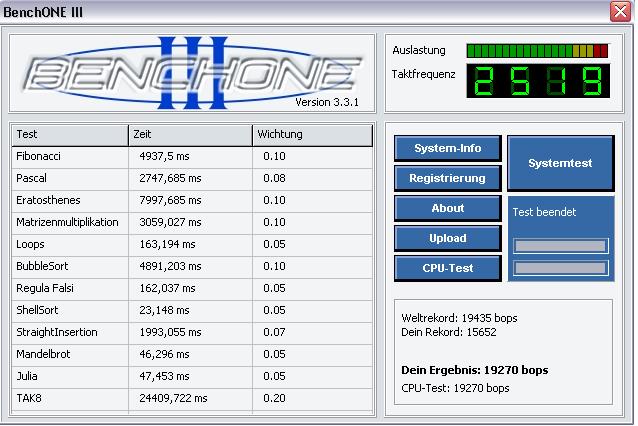This screenshot has width=638, height=426.
Task: Sort by the Test column header
Action: [x=70, y=135]
